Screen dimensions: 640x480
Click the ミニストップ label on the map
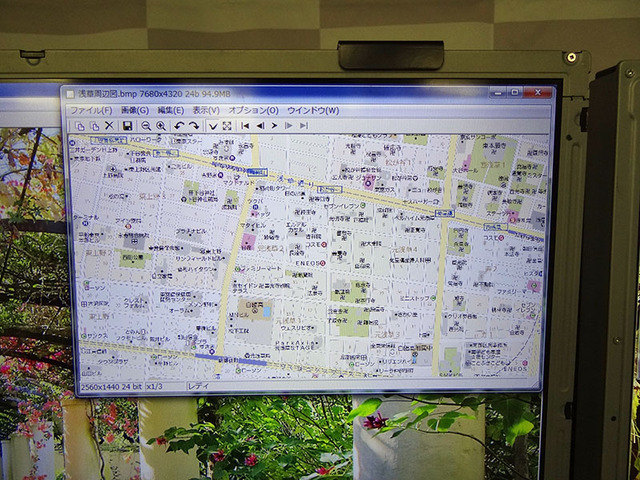pos(415,298)
